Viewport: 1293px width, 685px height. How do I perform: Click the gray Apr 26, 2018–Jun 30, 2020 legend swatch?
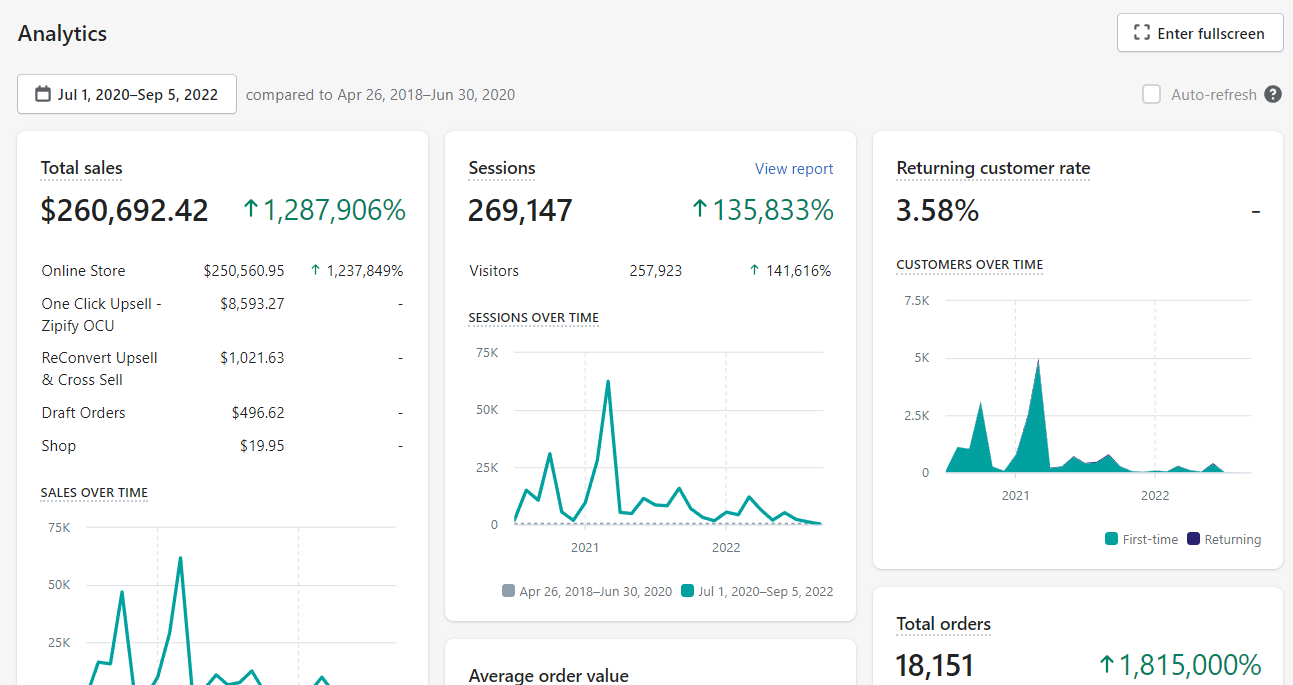508,591
